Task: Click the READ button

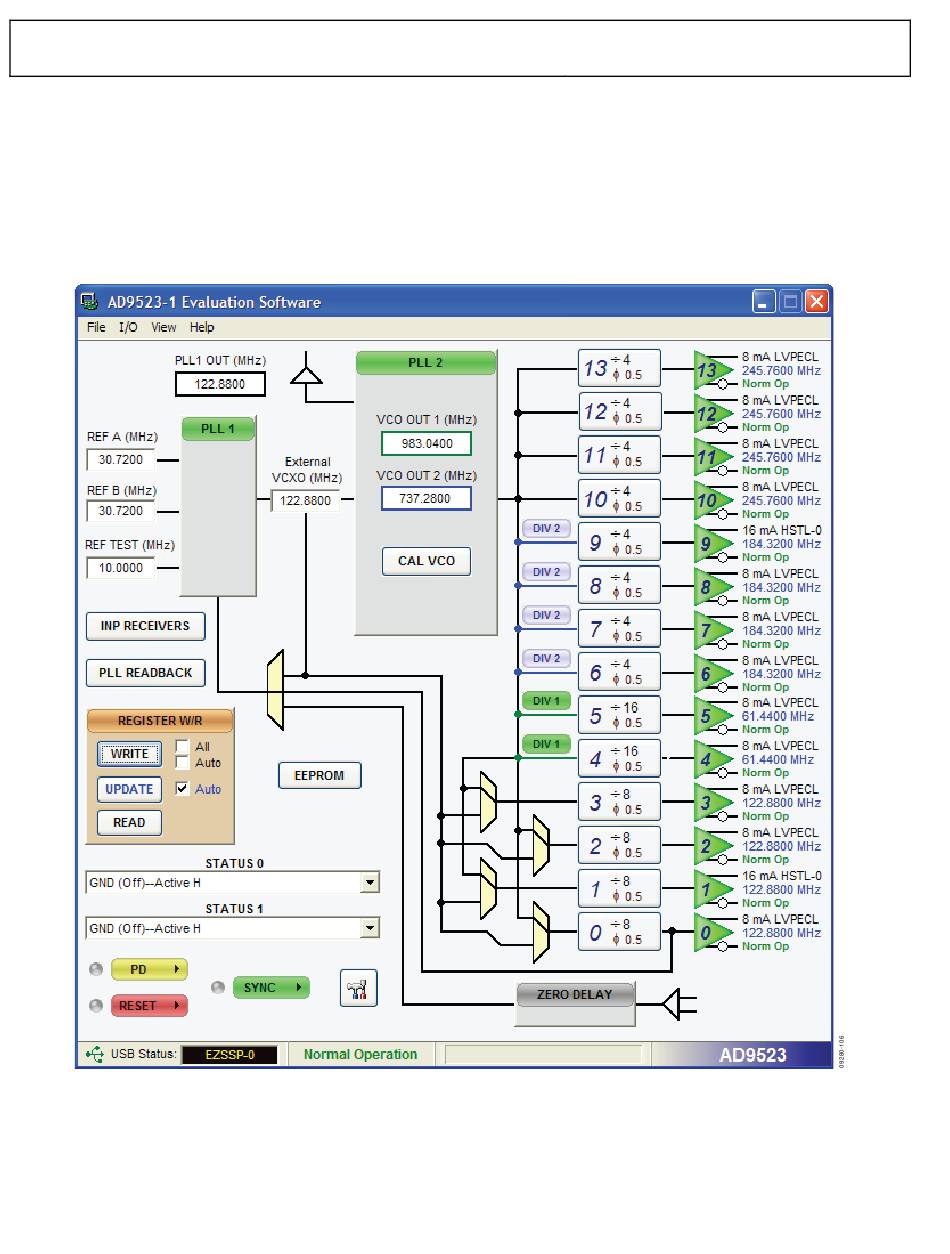Action: [x=129, y=823]
